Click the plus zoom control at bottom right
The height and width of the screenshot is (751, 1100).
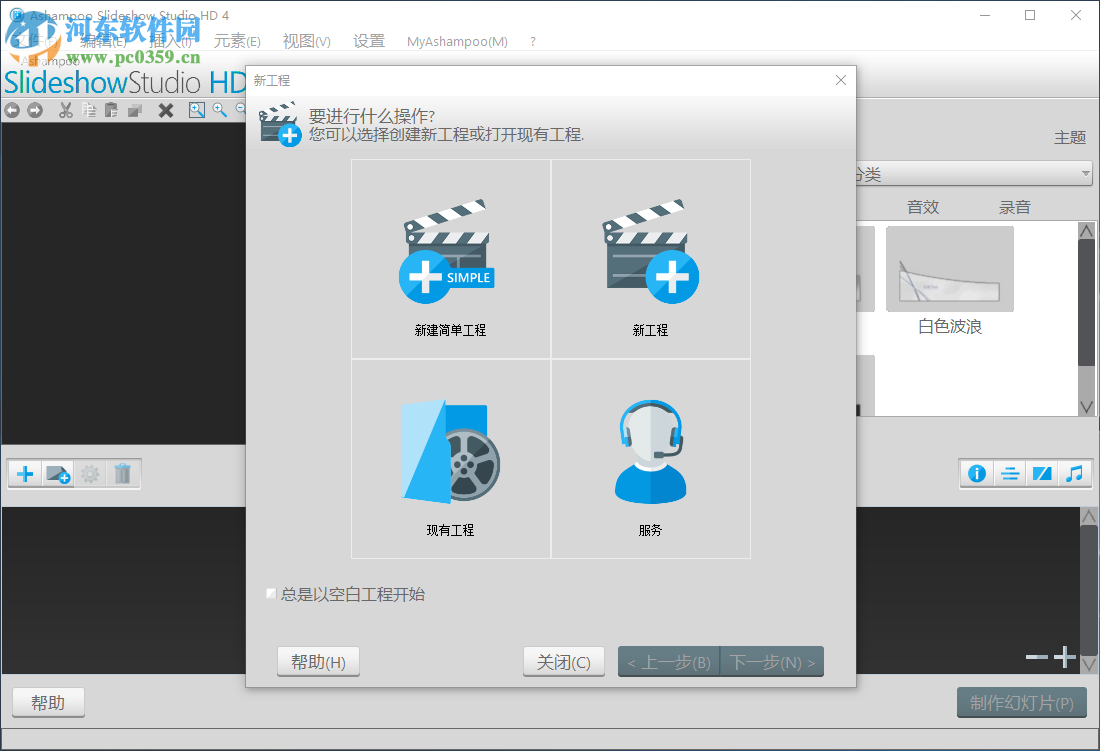tap(1064, 657)
